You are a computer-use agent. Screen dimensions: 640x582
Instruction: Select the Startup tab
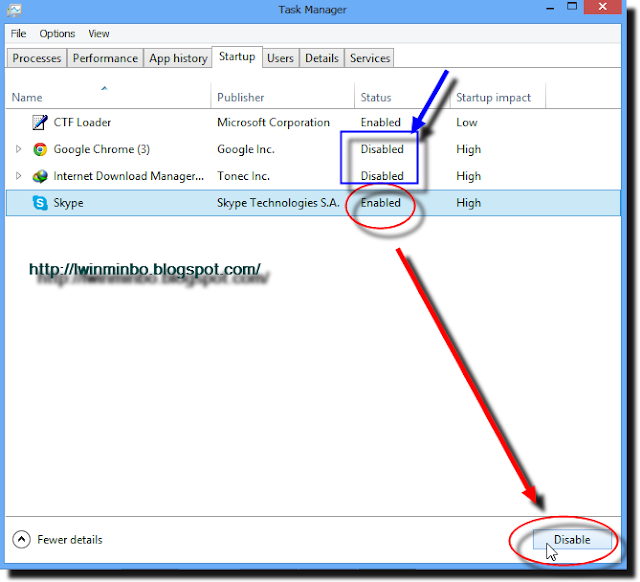click(x=237, y=57)
